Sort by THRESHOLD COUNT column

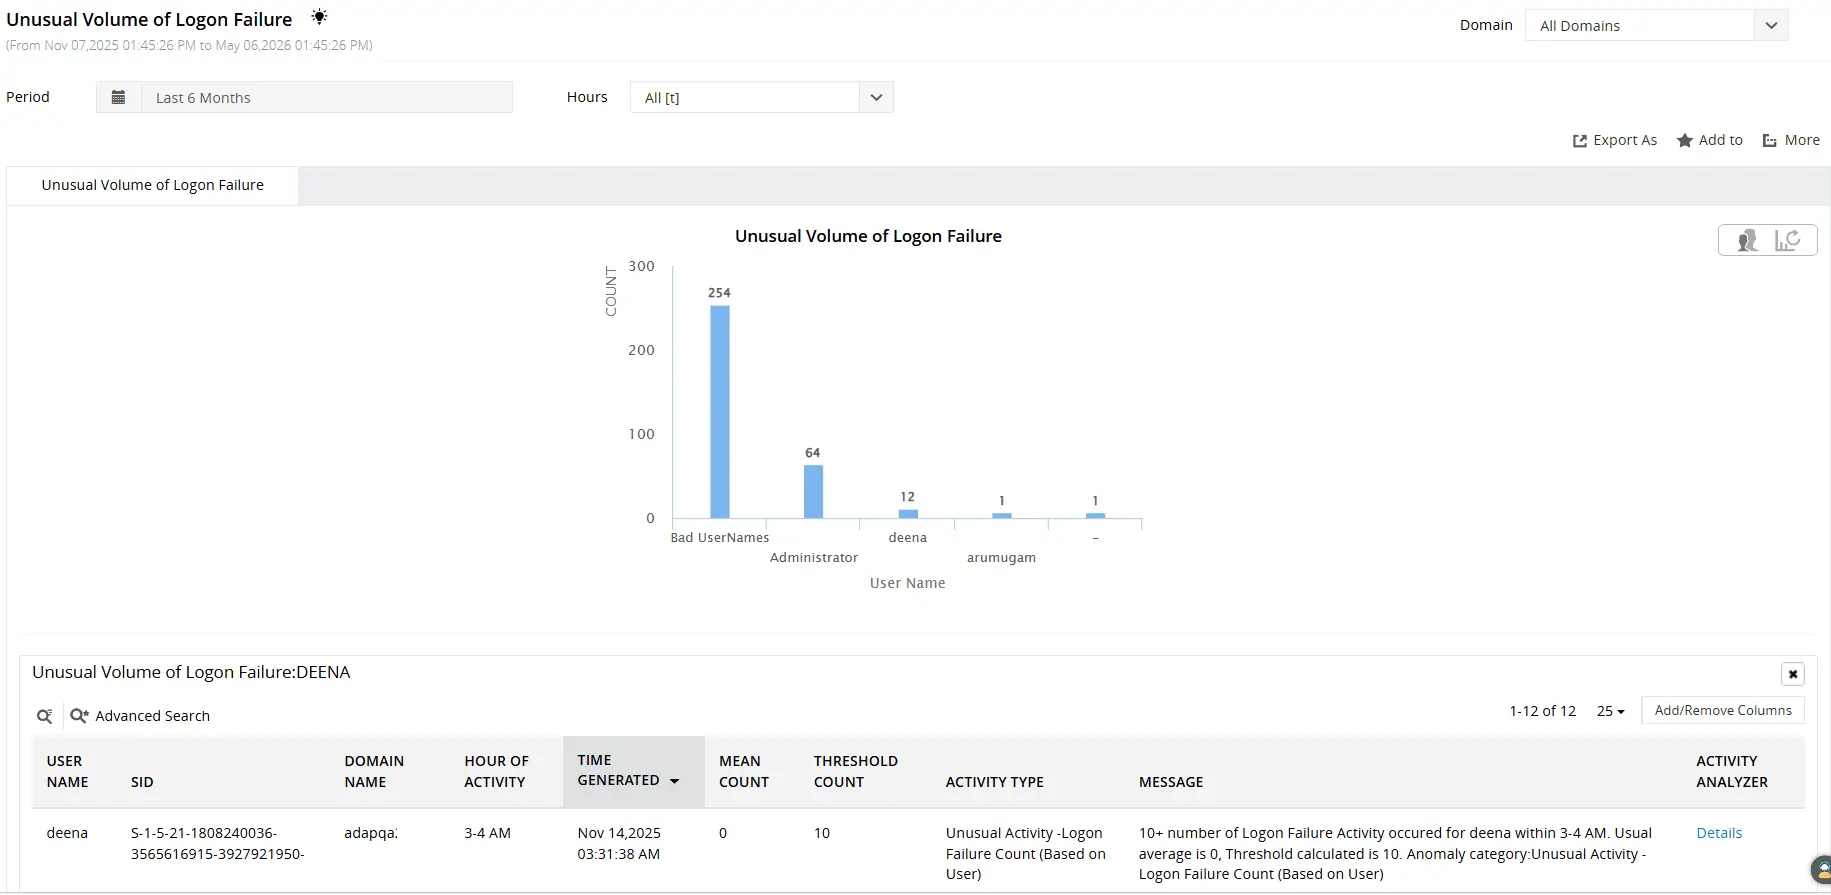(855, 772)
